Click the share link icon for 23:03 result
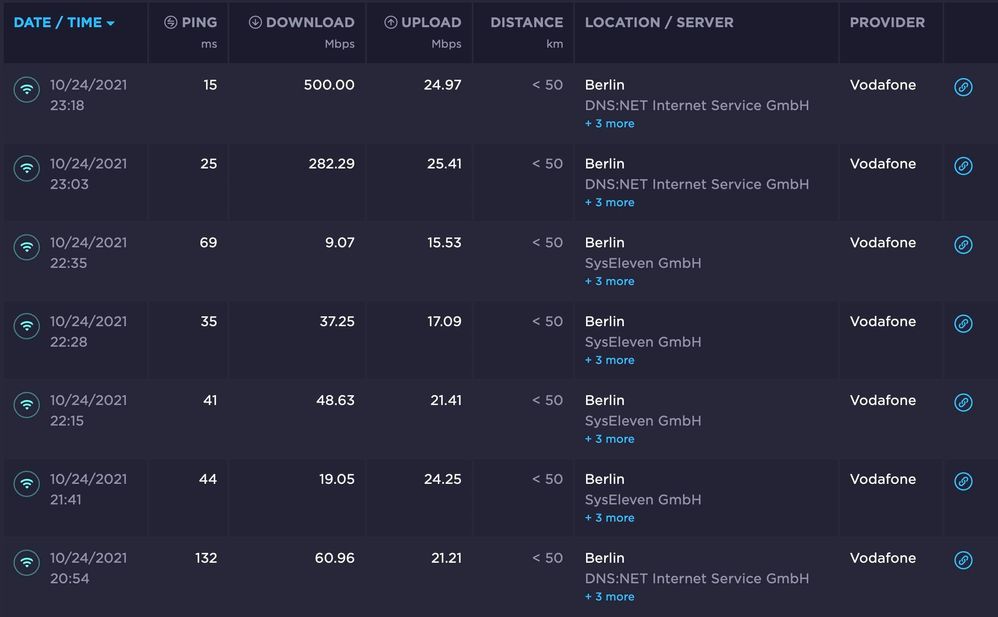 coord(963,166)
